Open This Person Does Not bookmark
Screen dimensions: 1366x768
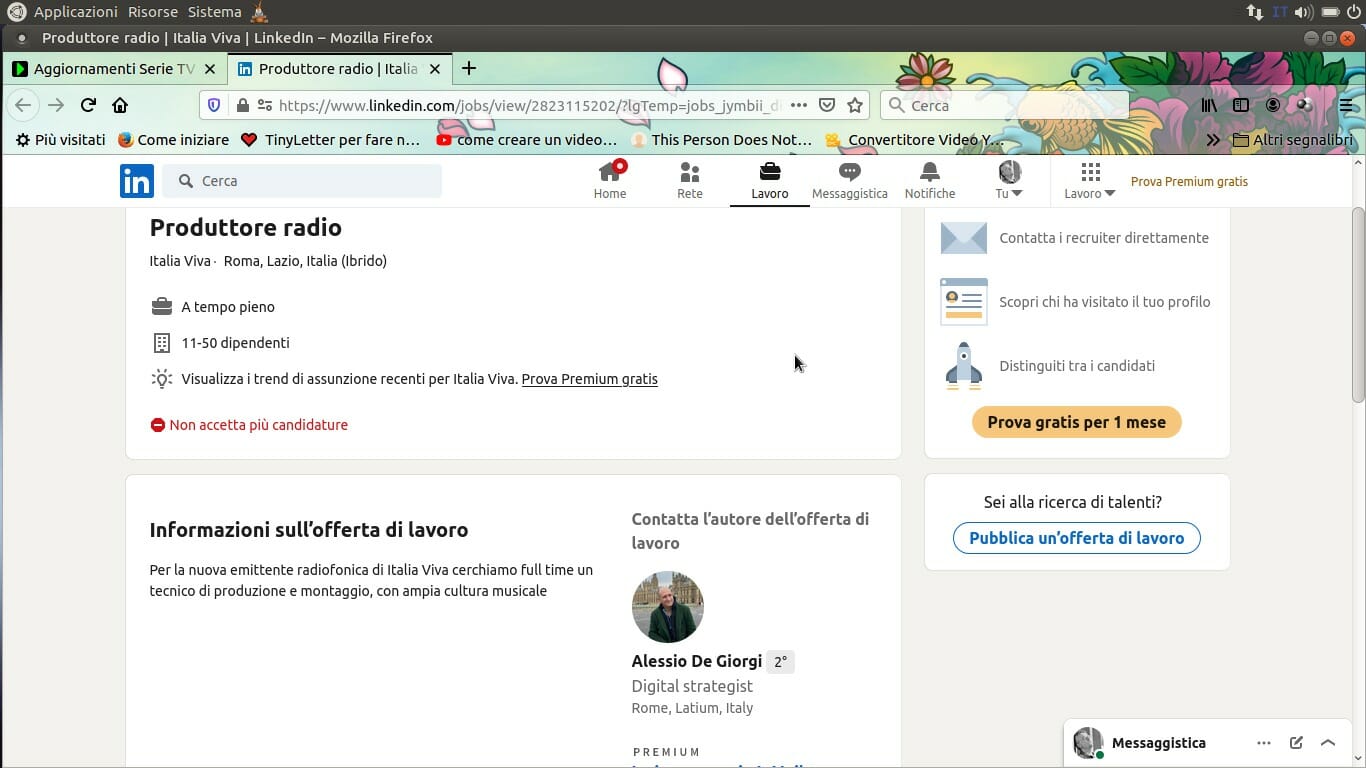click(721, 140)
